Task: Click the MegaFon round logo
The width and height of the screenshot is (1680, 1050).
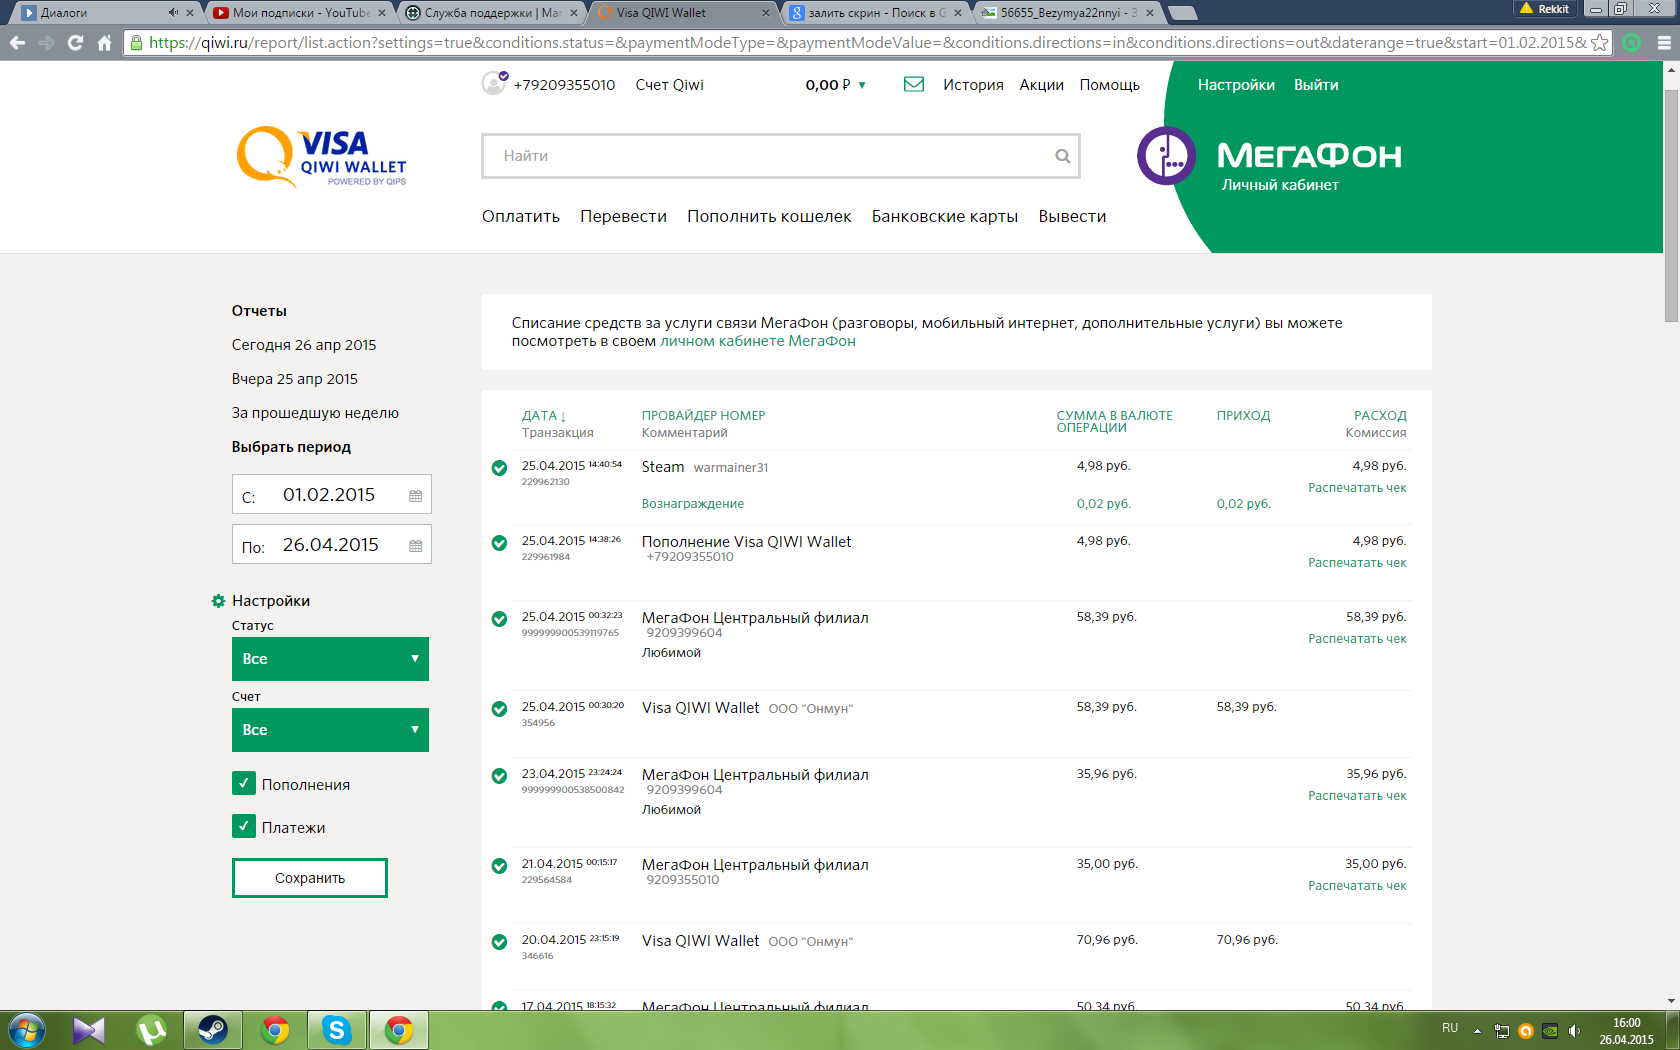Action: coord(1166,156)
